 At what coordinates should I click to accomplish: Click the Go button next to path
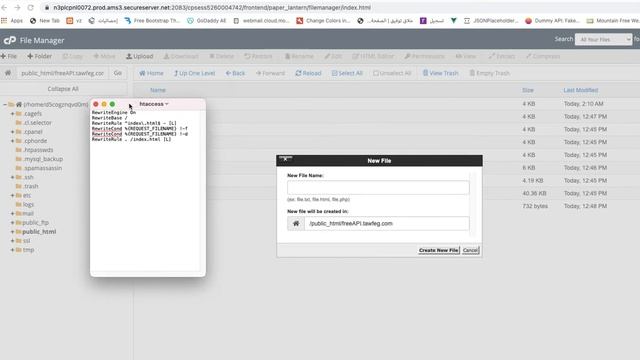118,73
